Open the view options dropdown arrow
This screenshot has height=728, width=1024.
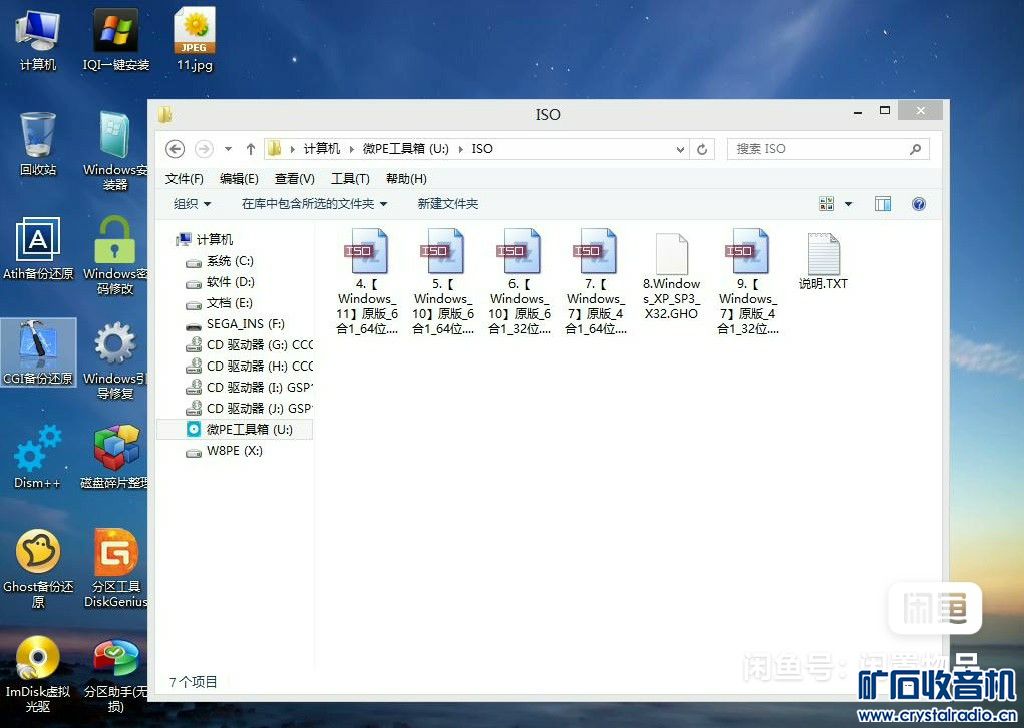tap(848, 204)
